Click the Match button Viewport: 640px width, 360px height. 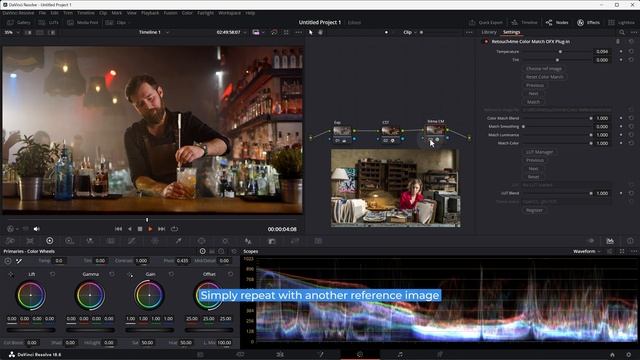(533, 102)
